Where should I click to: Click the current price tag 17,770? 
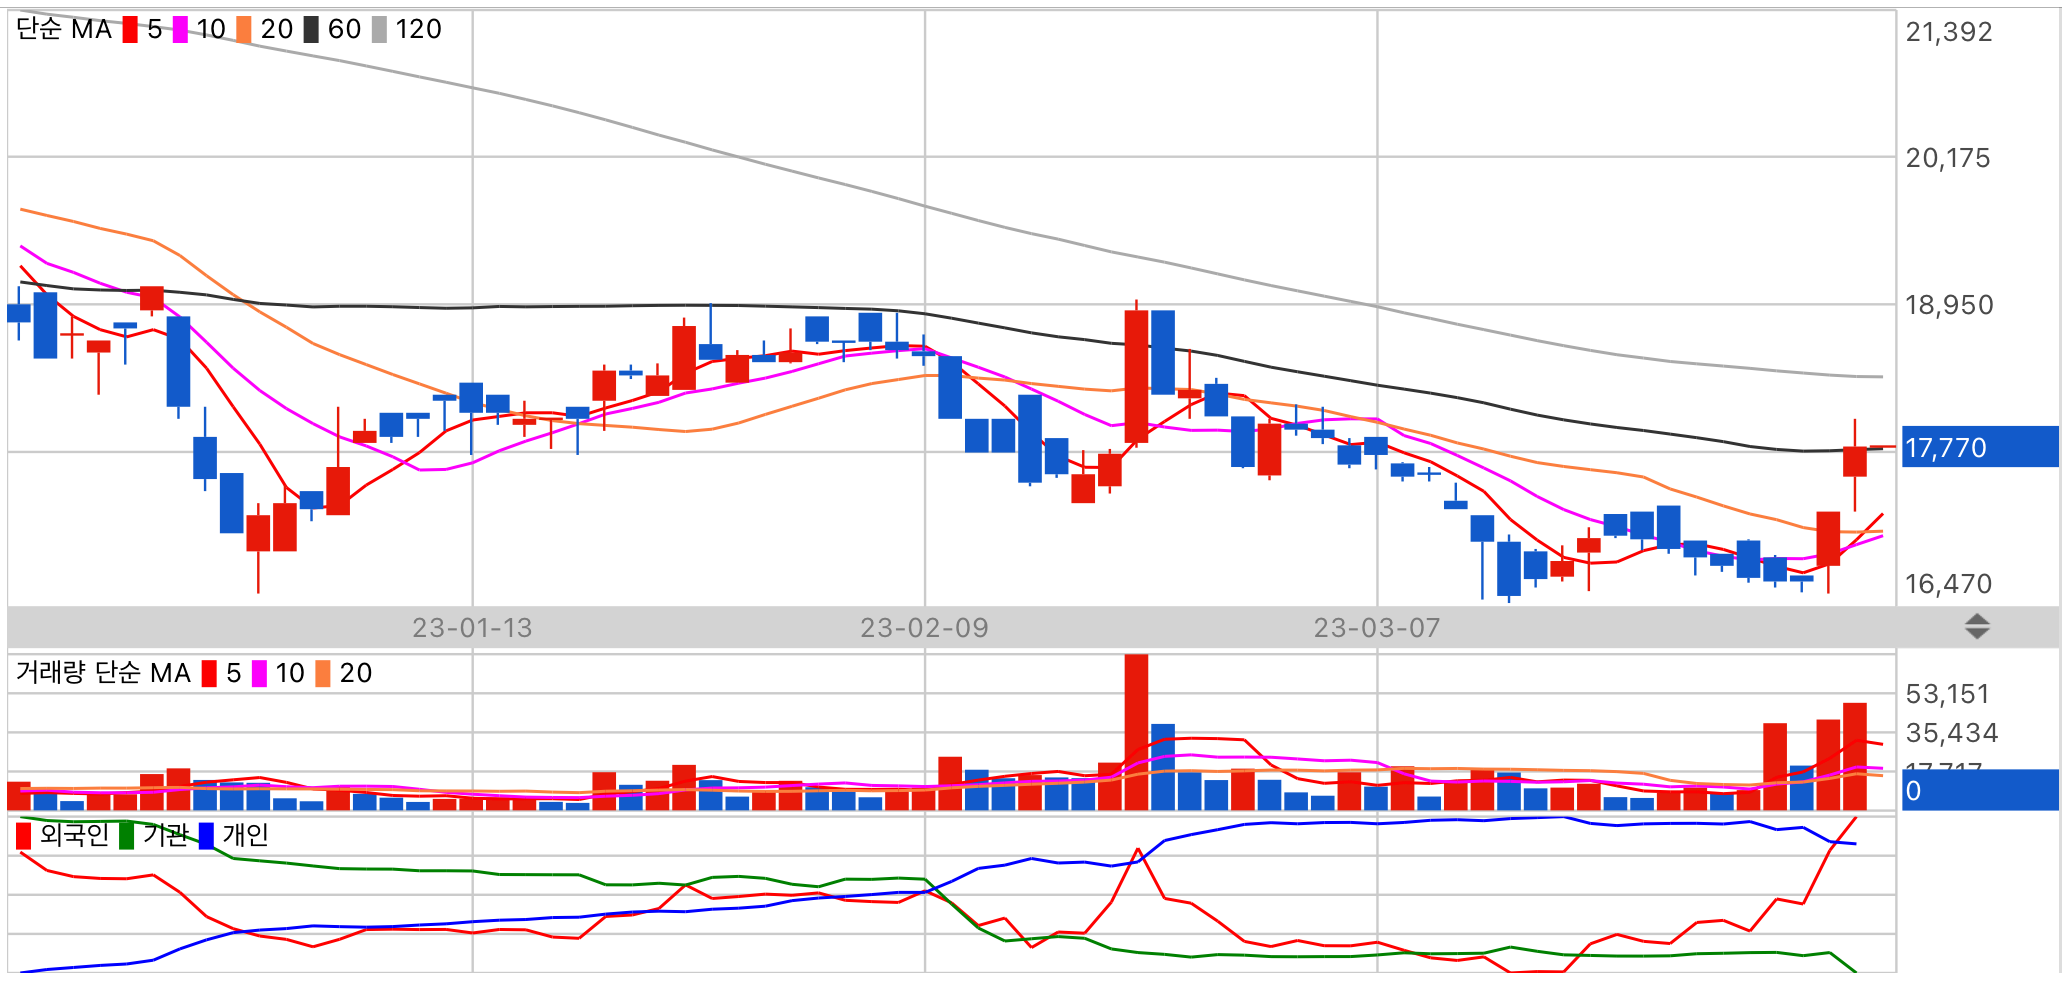click(1980, 447)
